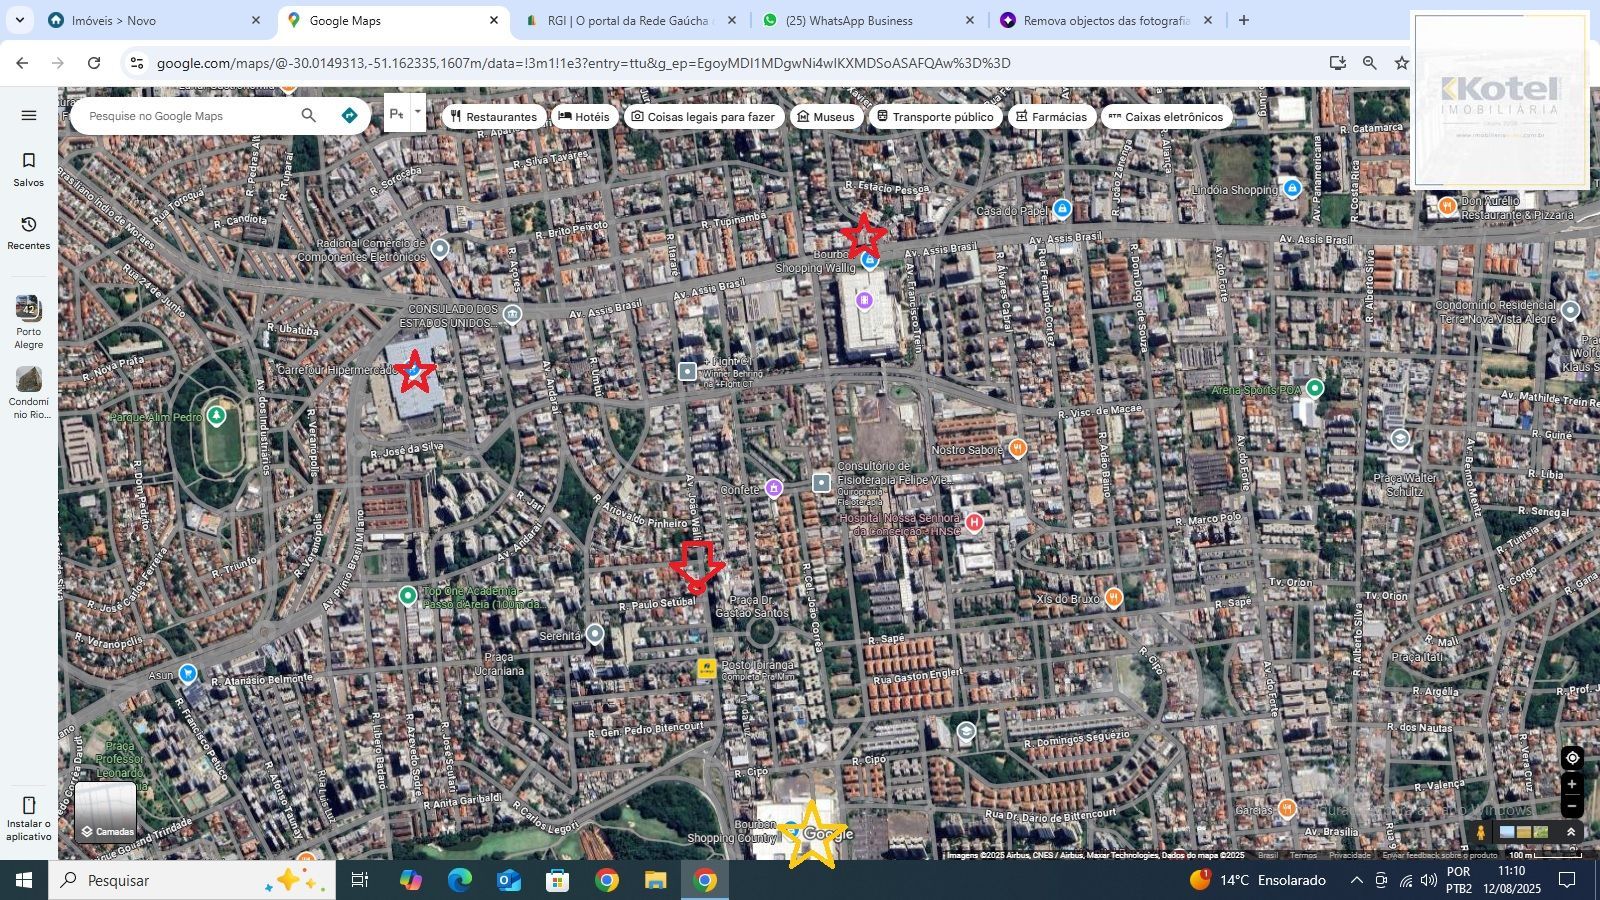Select Coisas legais para fazer chip

[x=703, y=117]
